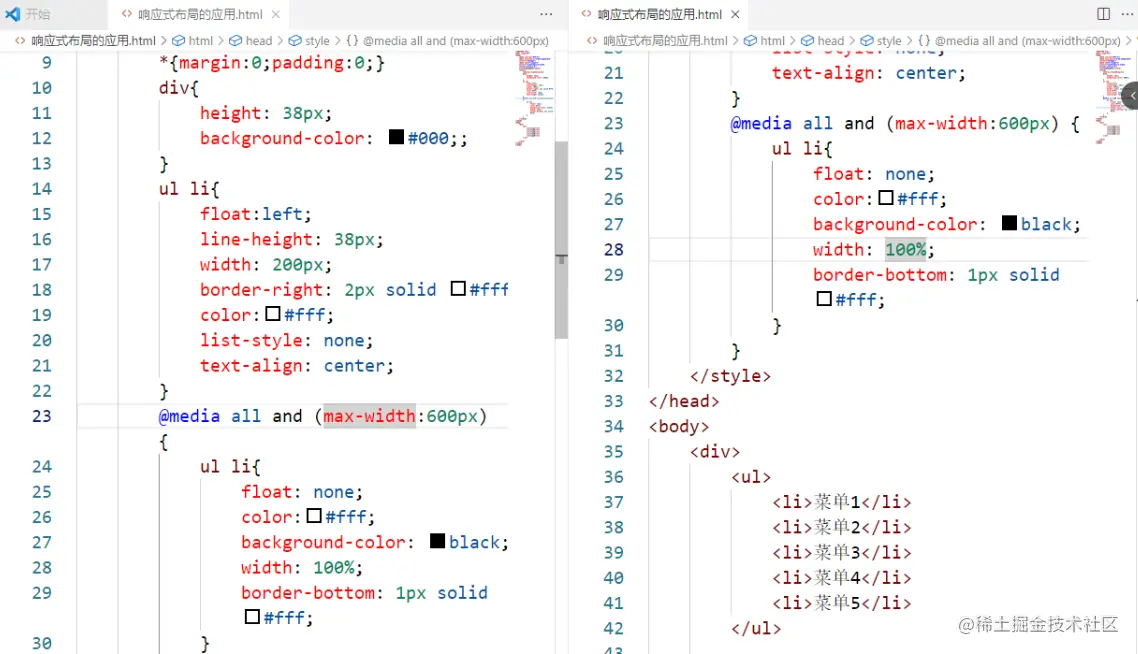
Task: Click head in right breadcrumb
Action: tap(830, 41)
